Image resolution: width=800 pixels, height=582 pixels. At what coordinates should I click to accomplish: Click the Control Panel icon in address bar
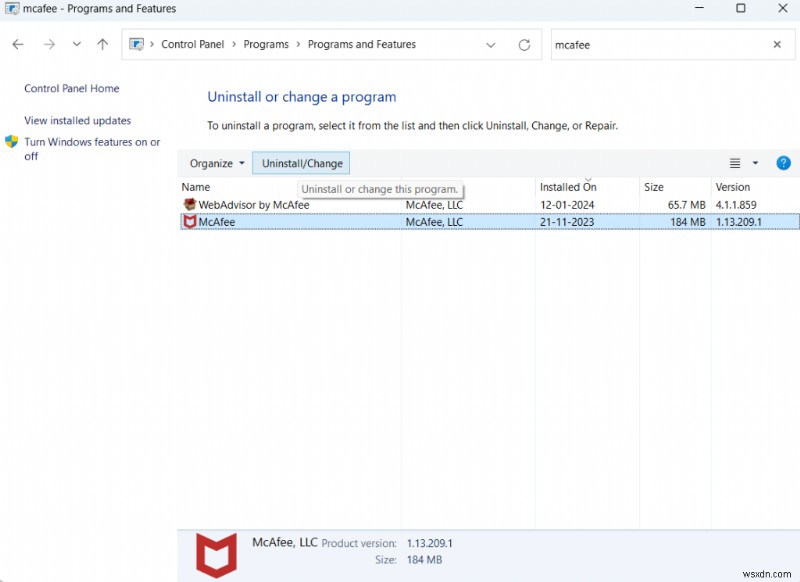tap(136, 44)
